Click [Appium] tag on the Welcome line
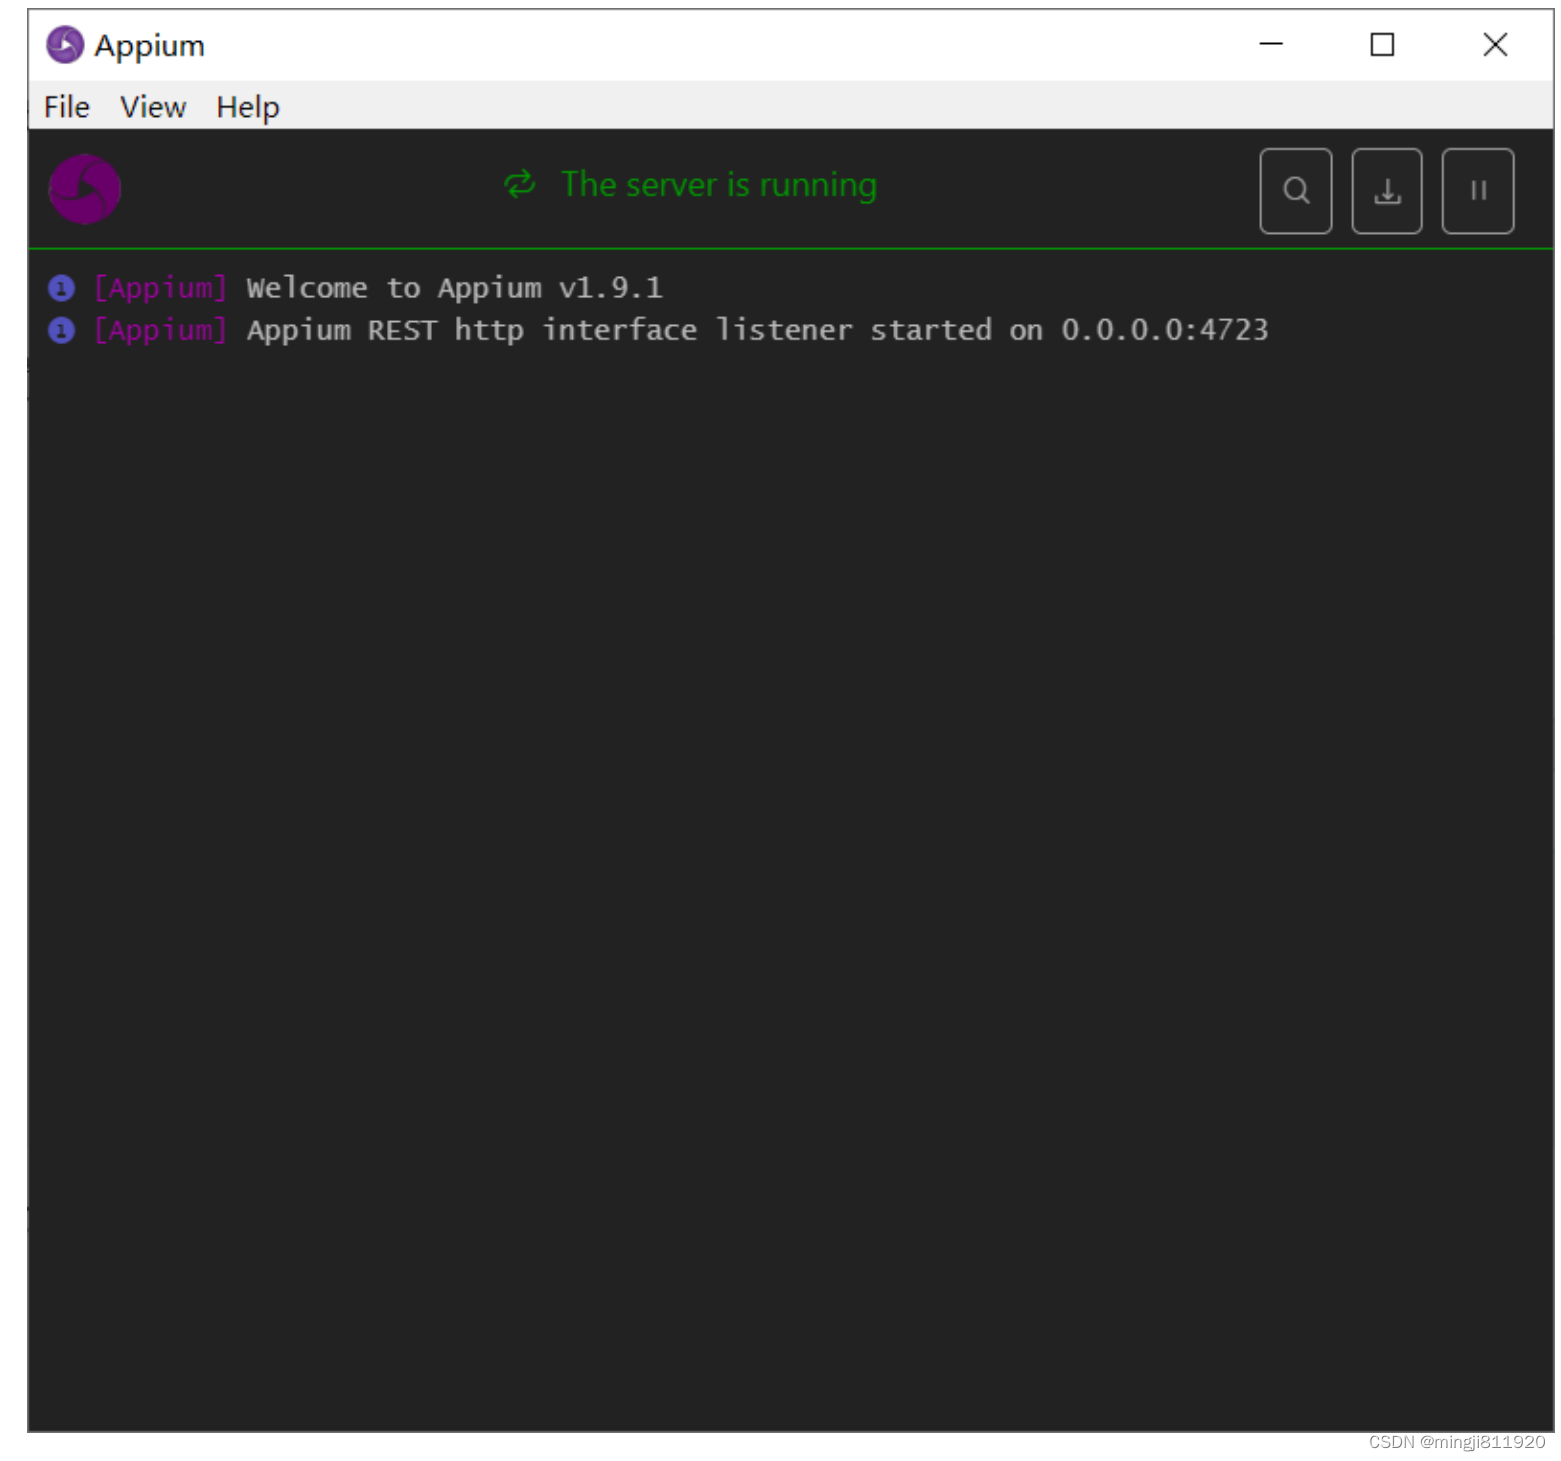 pos(161,288)
